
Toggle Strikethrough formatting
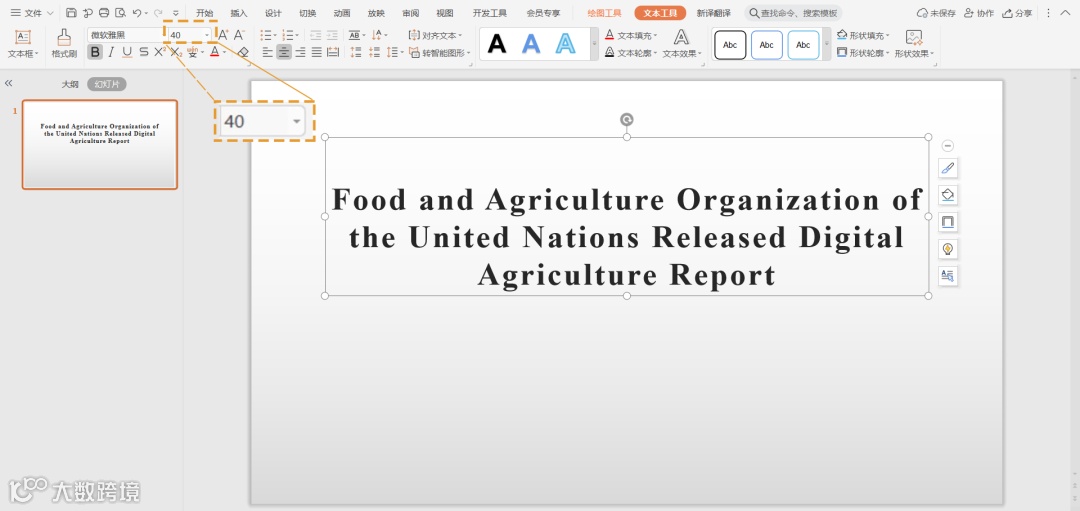tap(143, 52)
